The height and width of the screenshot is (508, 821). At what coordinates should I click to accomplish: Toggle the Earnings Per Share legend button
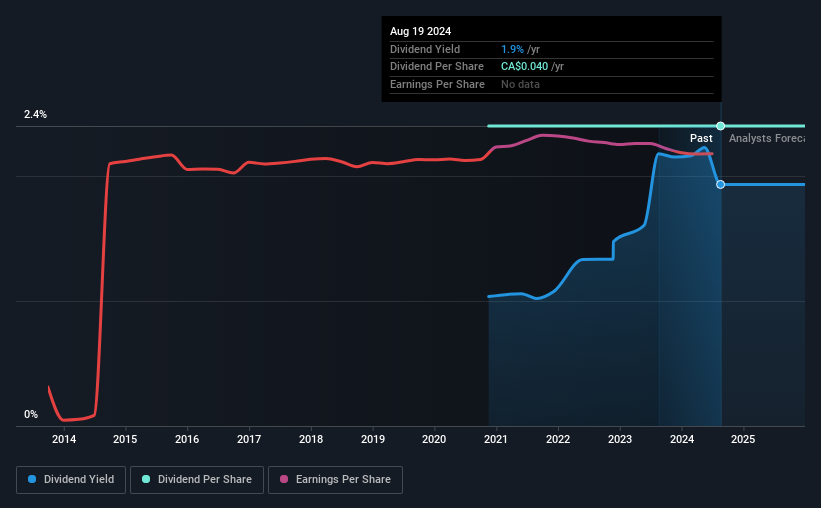pyautogui.click(x=335, y=480)
